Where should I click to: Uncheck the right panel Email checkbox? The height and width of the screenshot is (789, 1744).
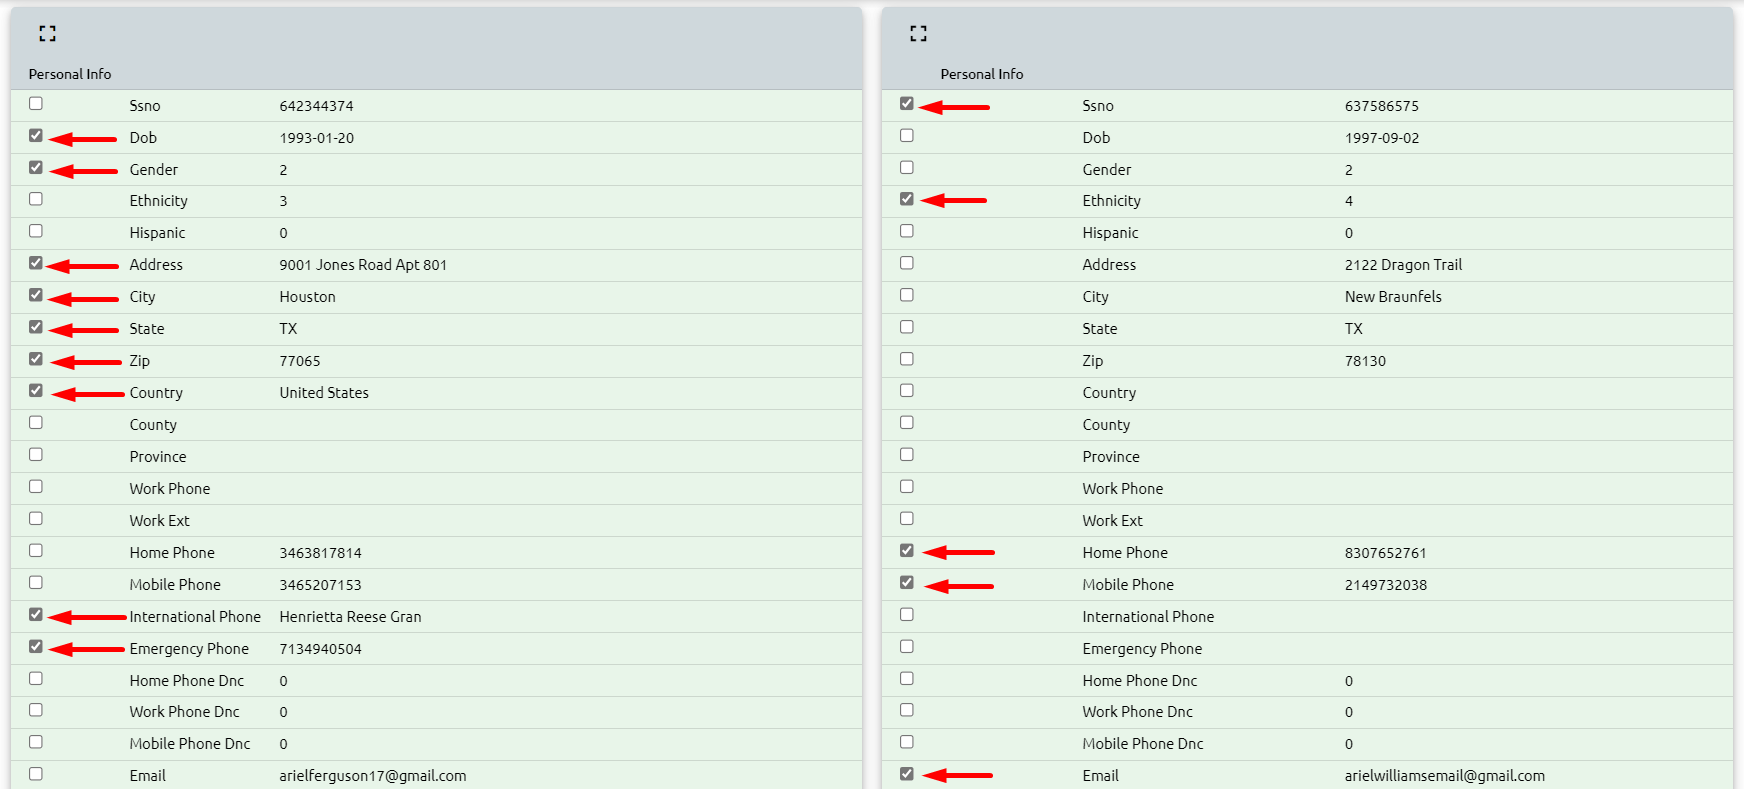(907, 774)
